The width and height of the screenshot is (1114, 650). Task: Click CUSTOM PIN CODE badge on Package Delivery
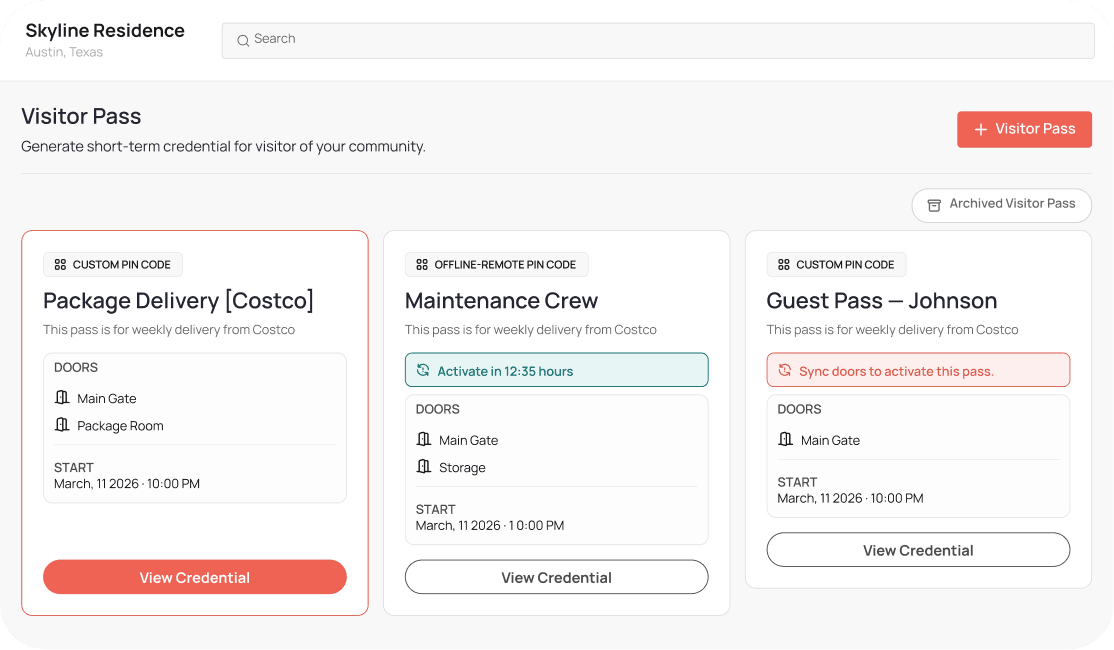pos(113,264)
